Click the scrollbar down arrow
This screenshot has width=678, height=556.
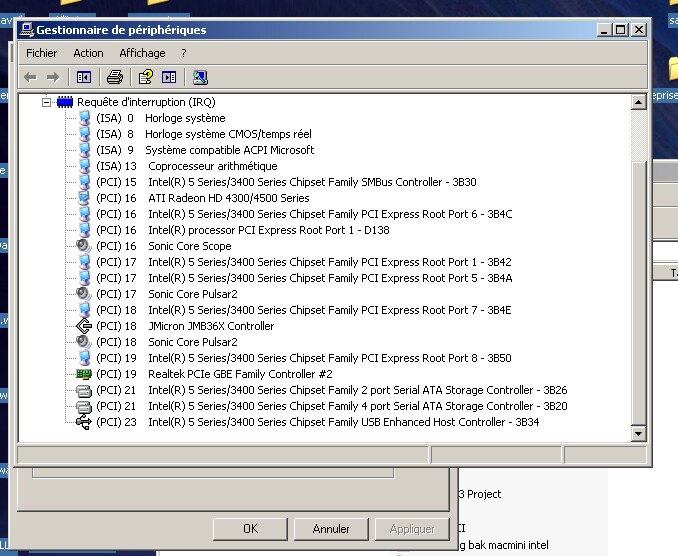[639, 433]
